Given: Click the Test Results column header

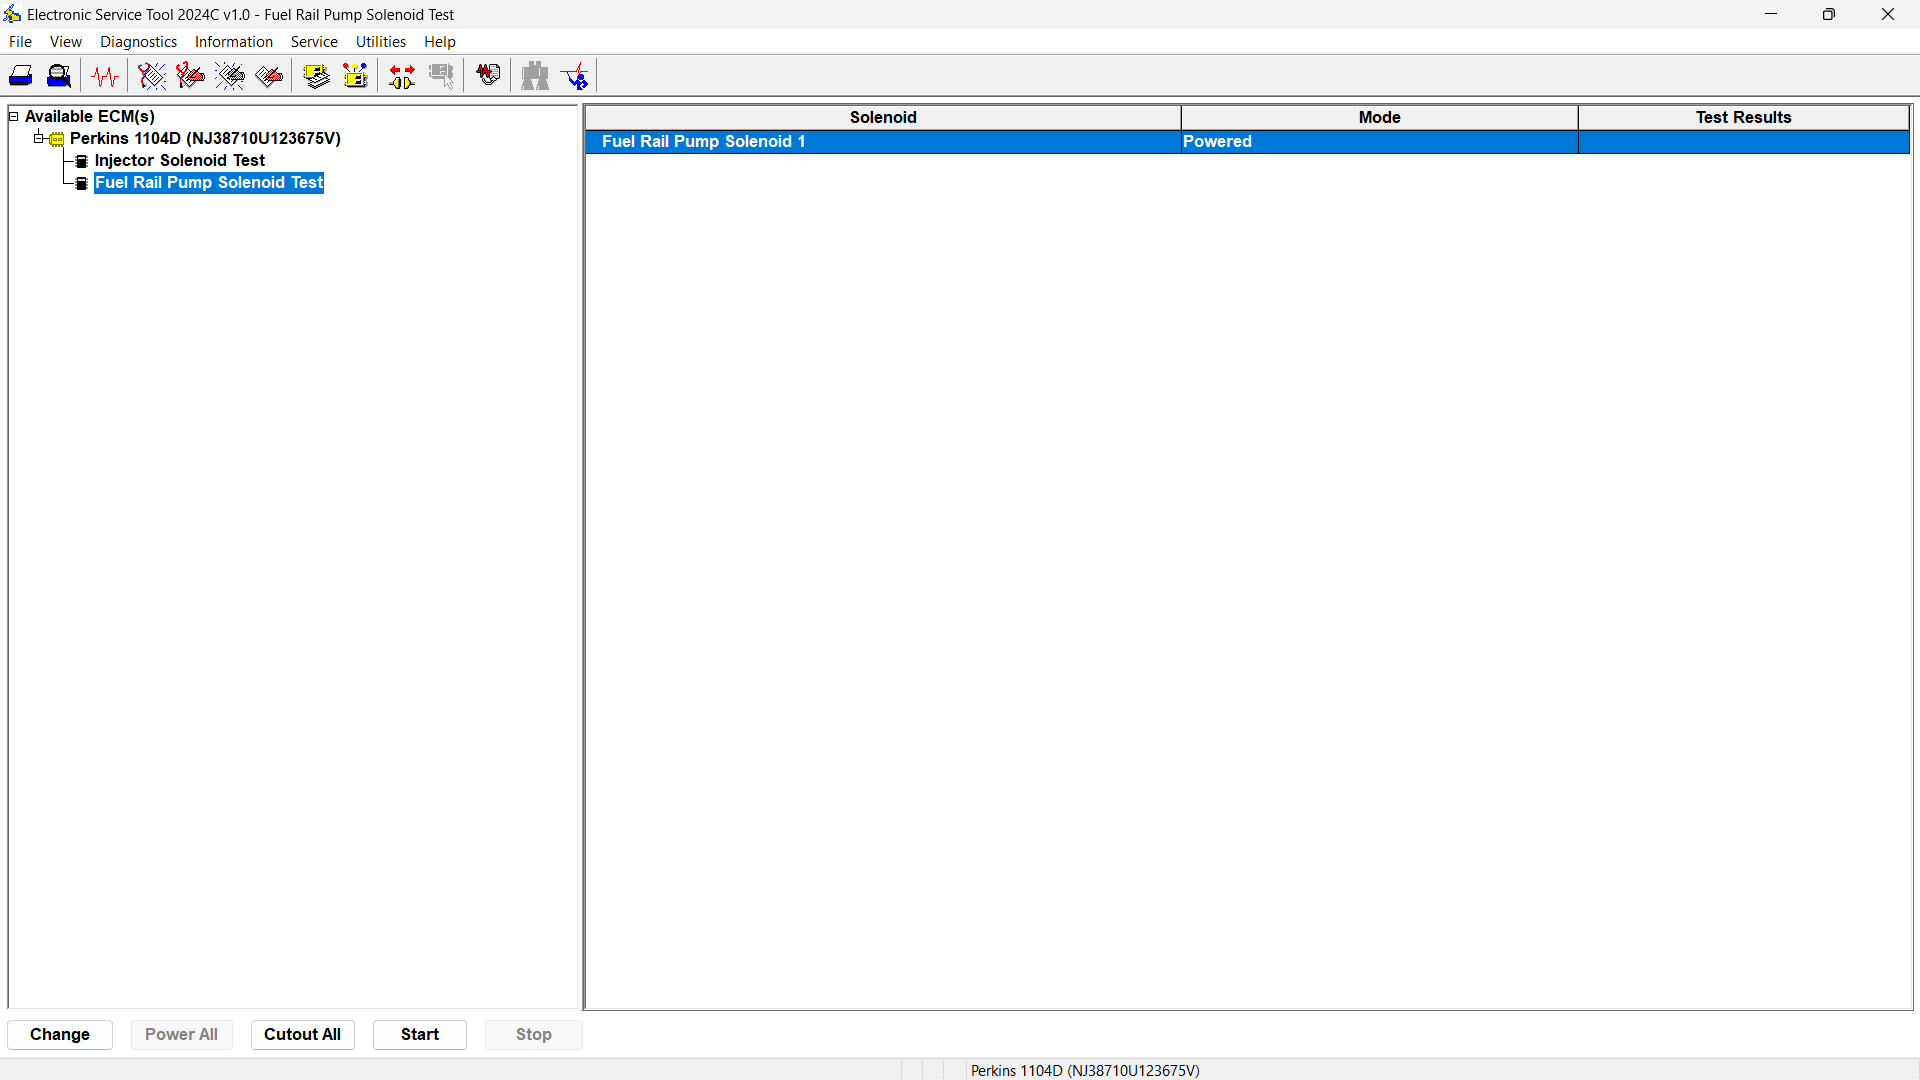Looking at the screenshot, I should pyautogui.click(x=1743, y=117).
